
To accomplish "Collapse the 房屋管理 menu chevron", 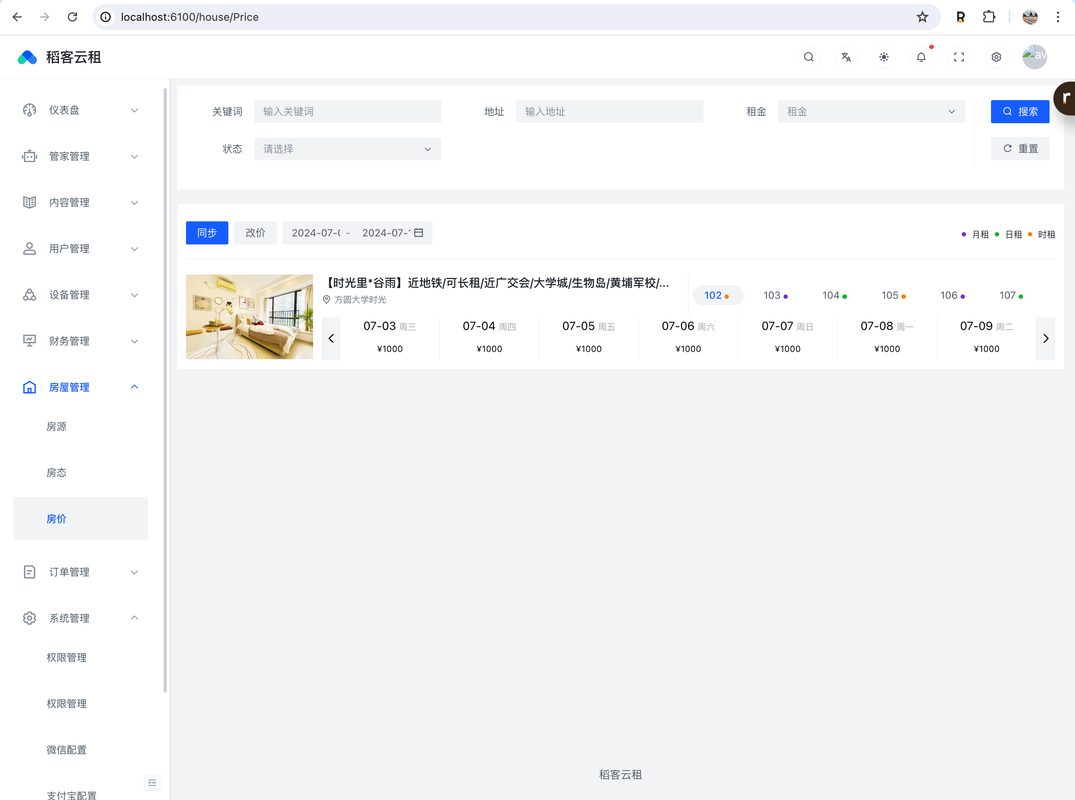I will (x=134, y=387).
